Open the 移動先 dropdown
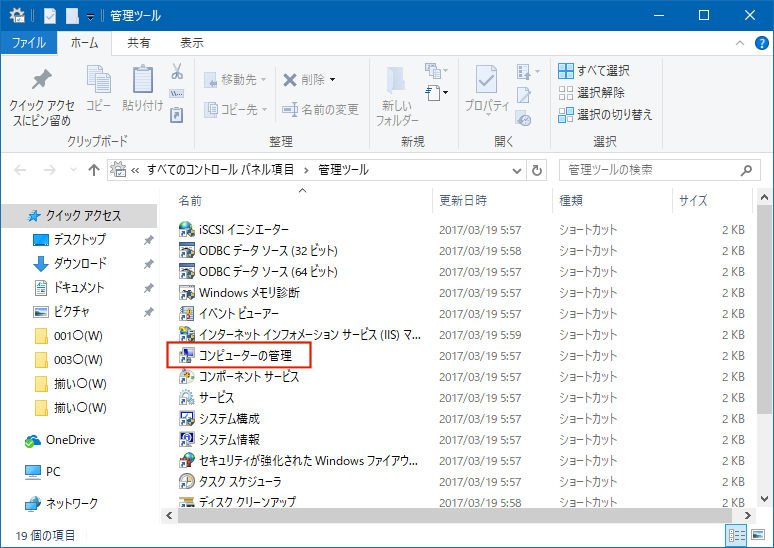The width and height of the screenshot is (774, 548). [x=263, y=79]
